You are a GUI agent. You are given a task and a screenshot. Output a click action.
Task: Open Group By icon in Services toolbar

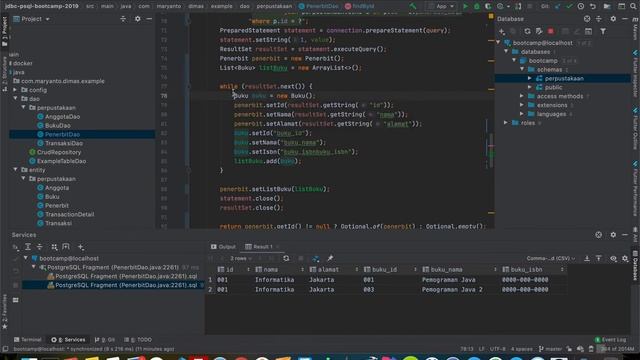(54, 247)
